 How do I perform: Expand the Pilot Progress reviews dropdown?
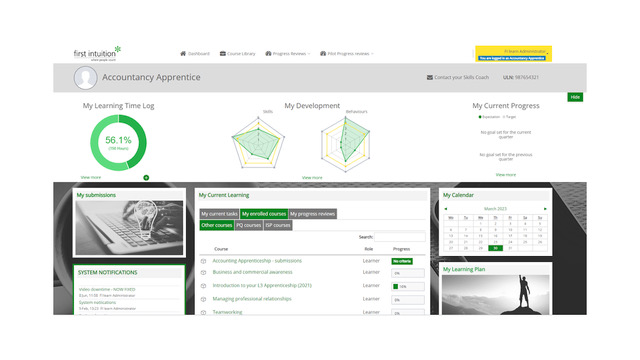point(347,53)
